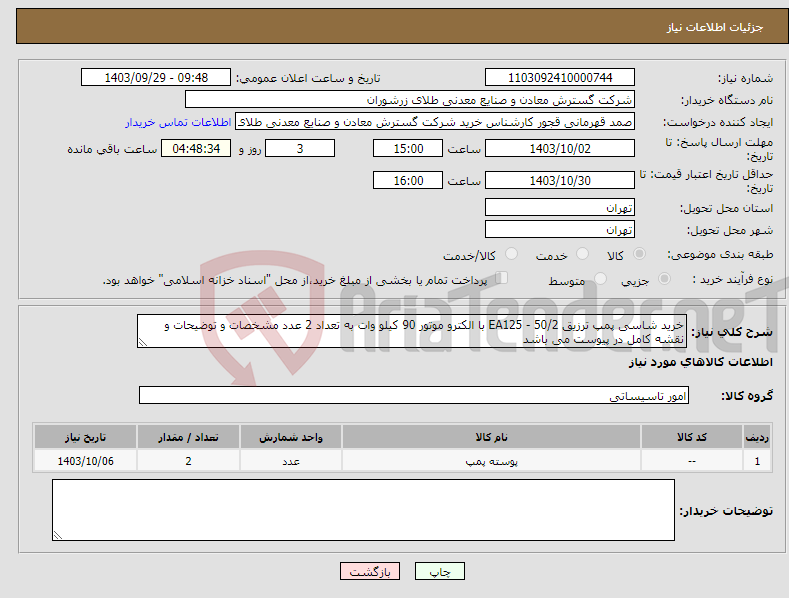Select the جزیی purchase type radio
The image size is (789, 598).
coord(664,278)
